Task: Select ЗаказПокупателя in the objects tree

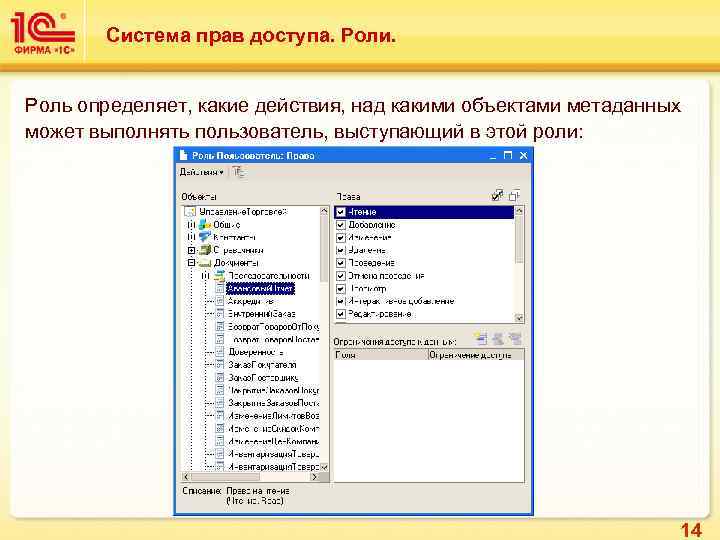Action: pos(262,365)
